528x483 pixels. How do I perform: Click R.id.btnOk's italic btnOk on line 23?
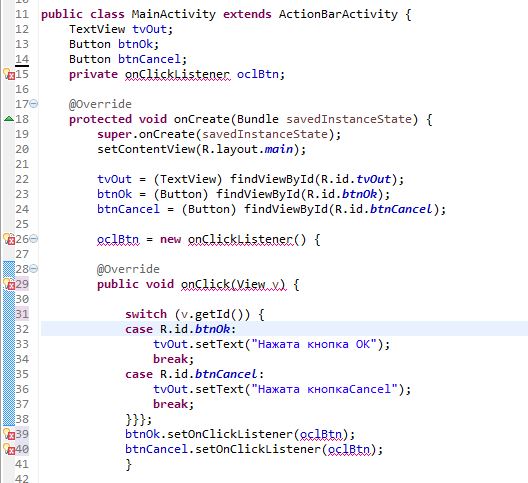359,194
